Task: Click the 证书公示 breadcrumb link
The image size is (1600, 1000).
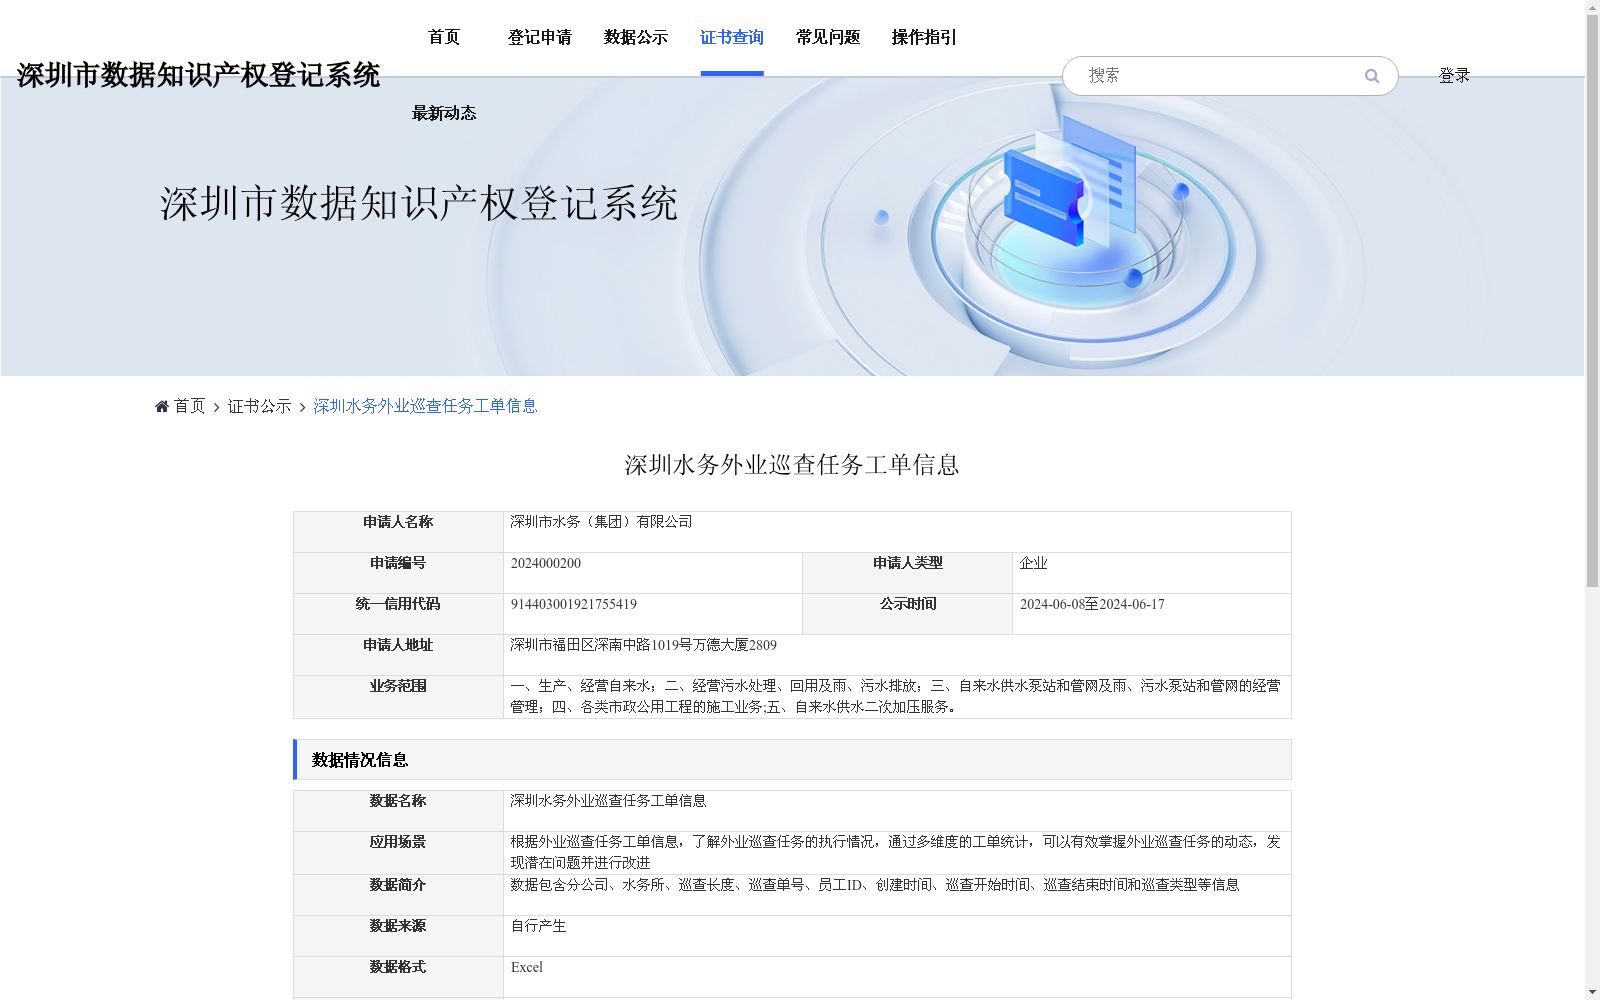Action: click(259, 406)
